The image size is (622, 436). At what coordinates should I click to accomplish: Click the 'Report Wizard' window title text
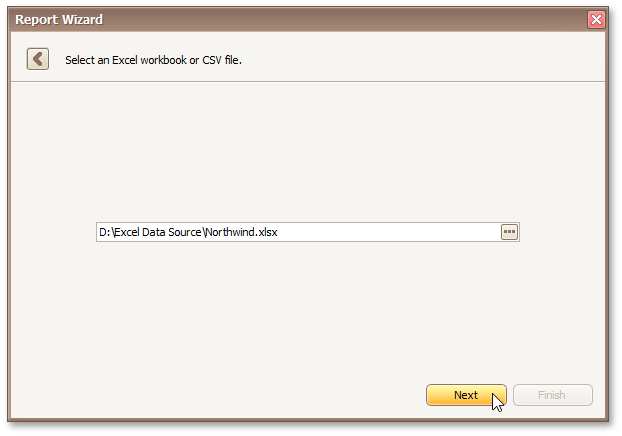tap(59, 19)
